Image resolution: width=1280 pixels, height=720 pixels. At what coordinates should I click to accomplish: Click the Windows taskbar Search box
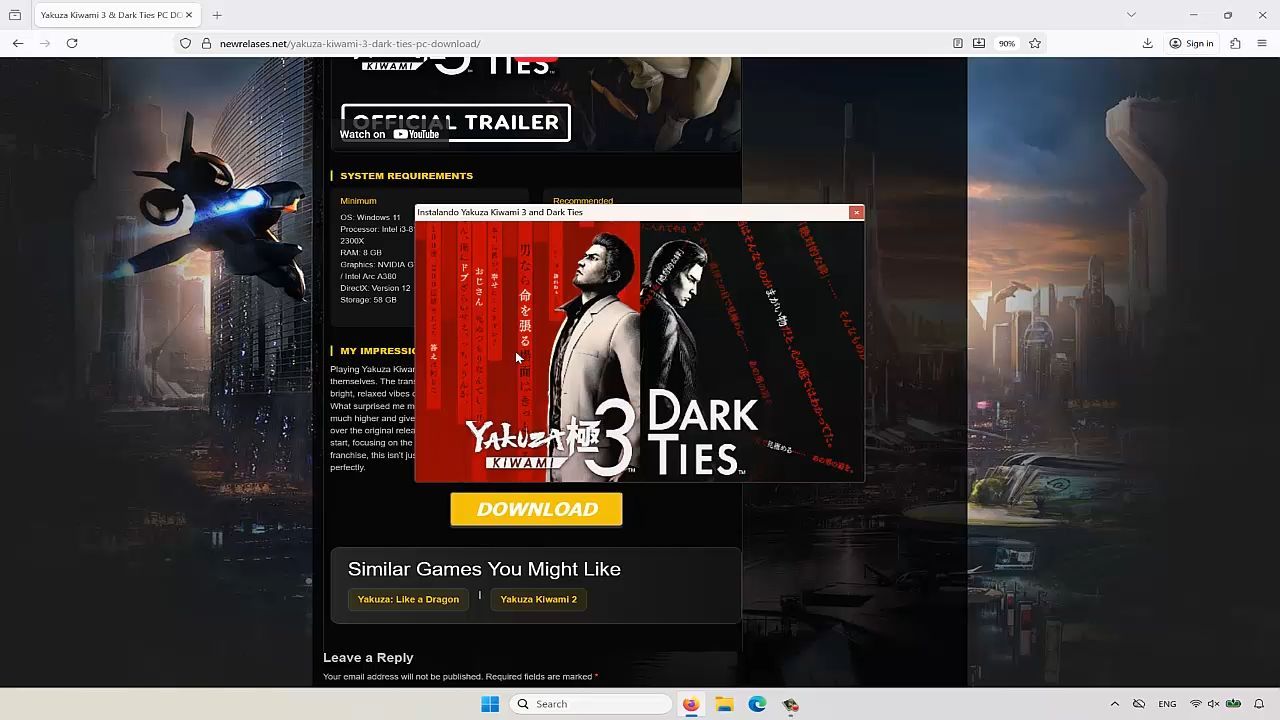click(x=591, y=704)
